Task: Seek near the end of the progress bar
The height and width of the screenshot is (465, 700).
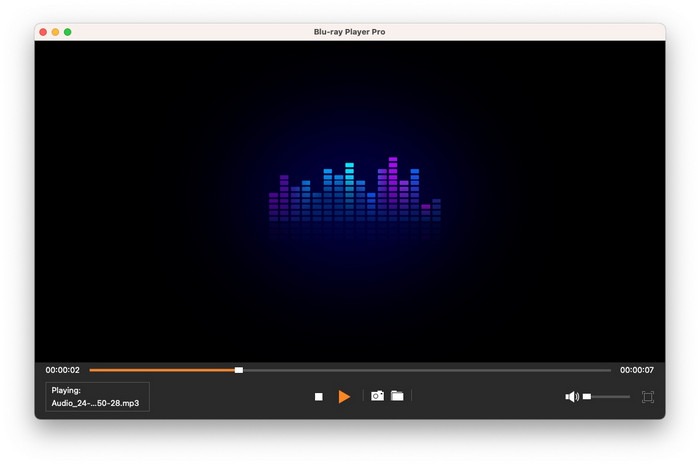Action: pyautogui.click(x=600, y=370)
